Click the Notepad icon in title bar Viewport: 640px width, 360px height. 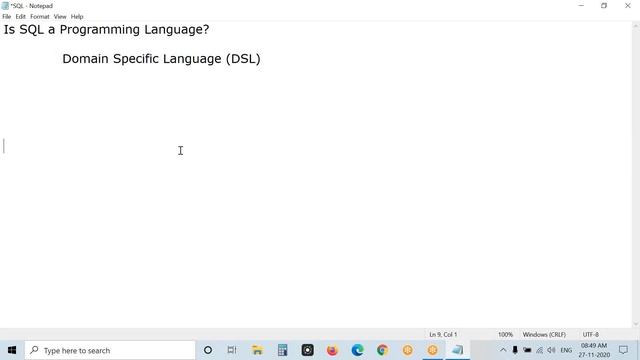point(5,6)
